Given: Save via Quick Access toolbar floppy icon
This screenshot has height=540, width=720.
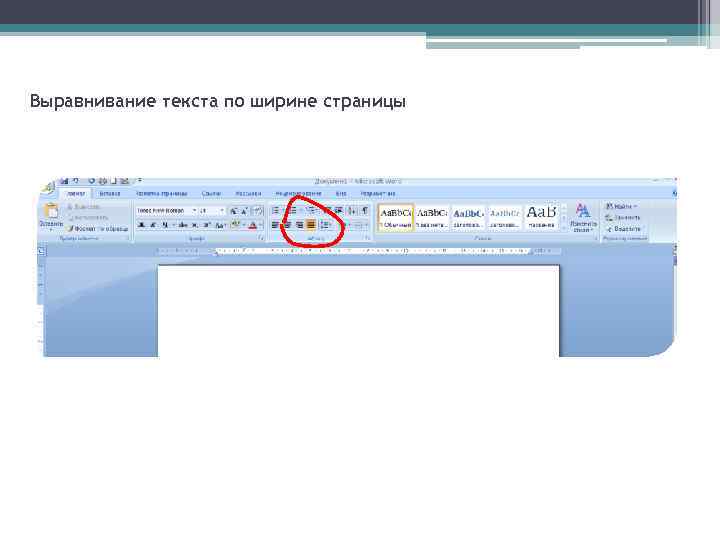Looking at the screenshot, I should click(x=64, y=181).
